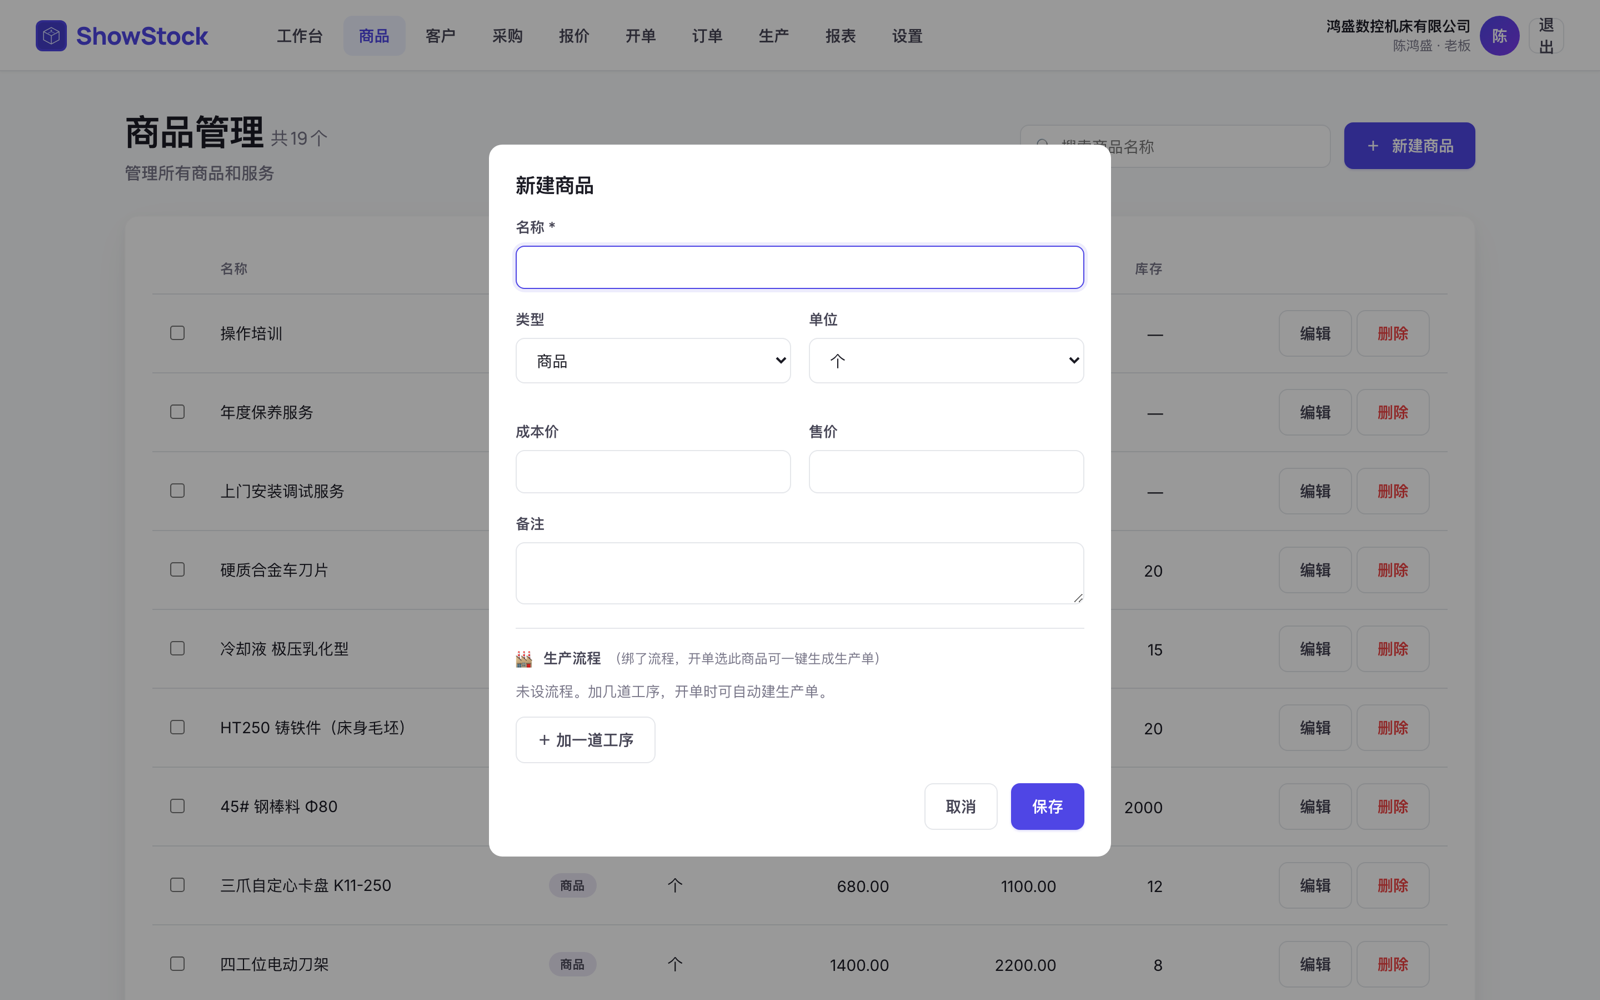Tick the checkbox for 年度保养服务 row
Screen dimensions: 1600x1000
point(177,412)
